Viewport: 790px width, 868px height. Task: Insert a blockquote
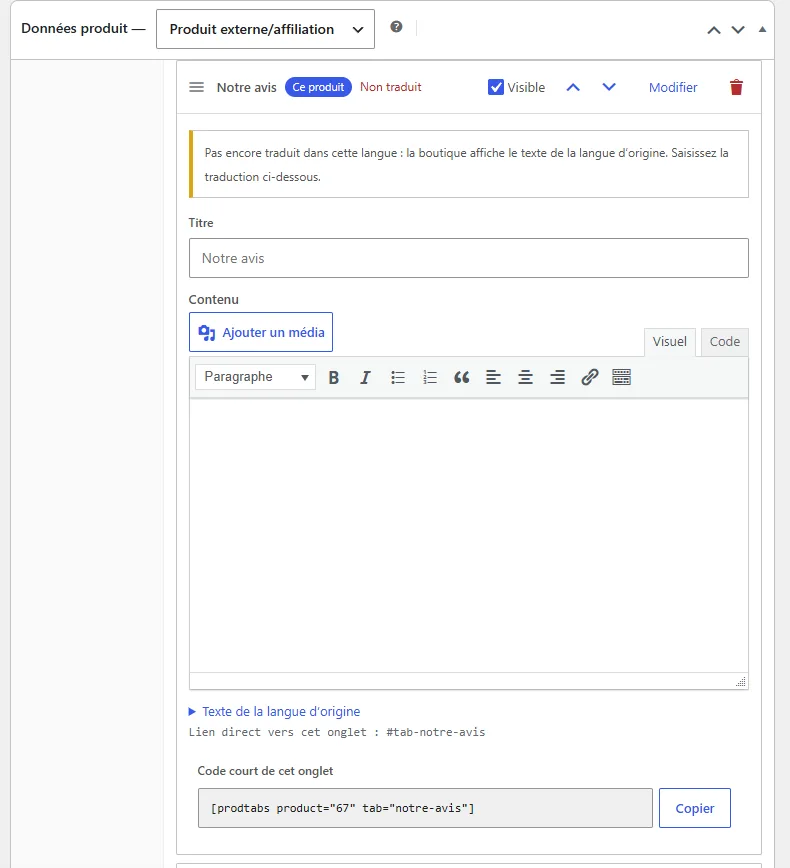[x=461, y=378]
